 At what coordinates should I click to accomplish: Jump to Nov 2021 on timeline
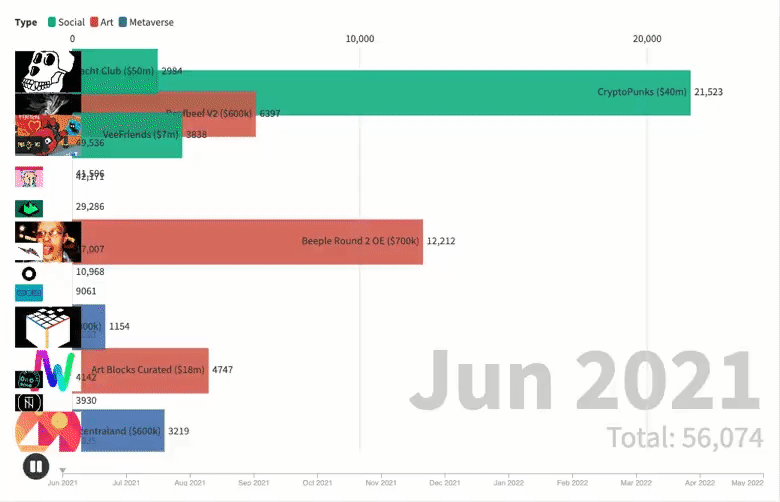381,483
